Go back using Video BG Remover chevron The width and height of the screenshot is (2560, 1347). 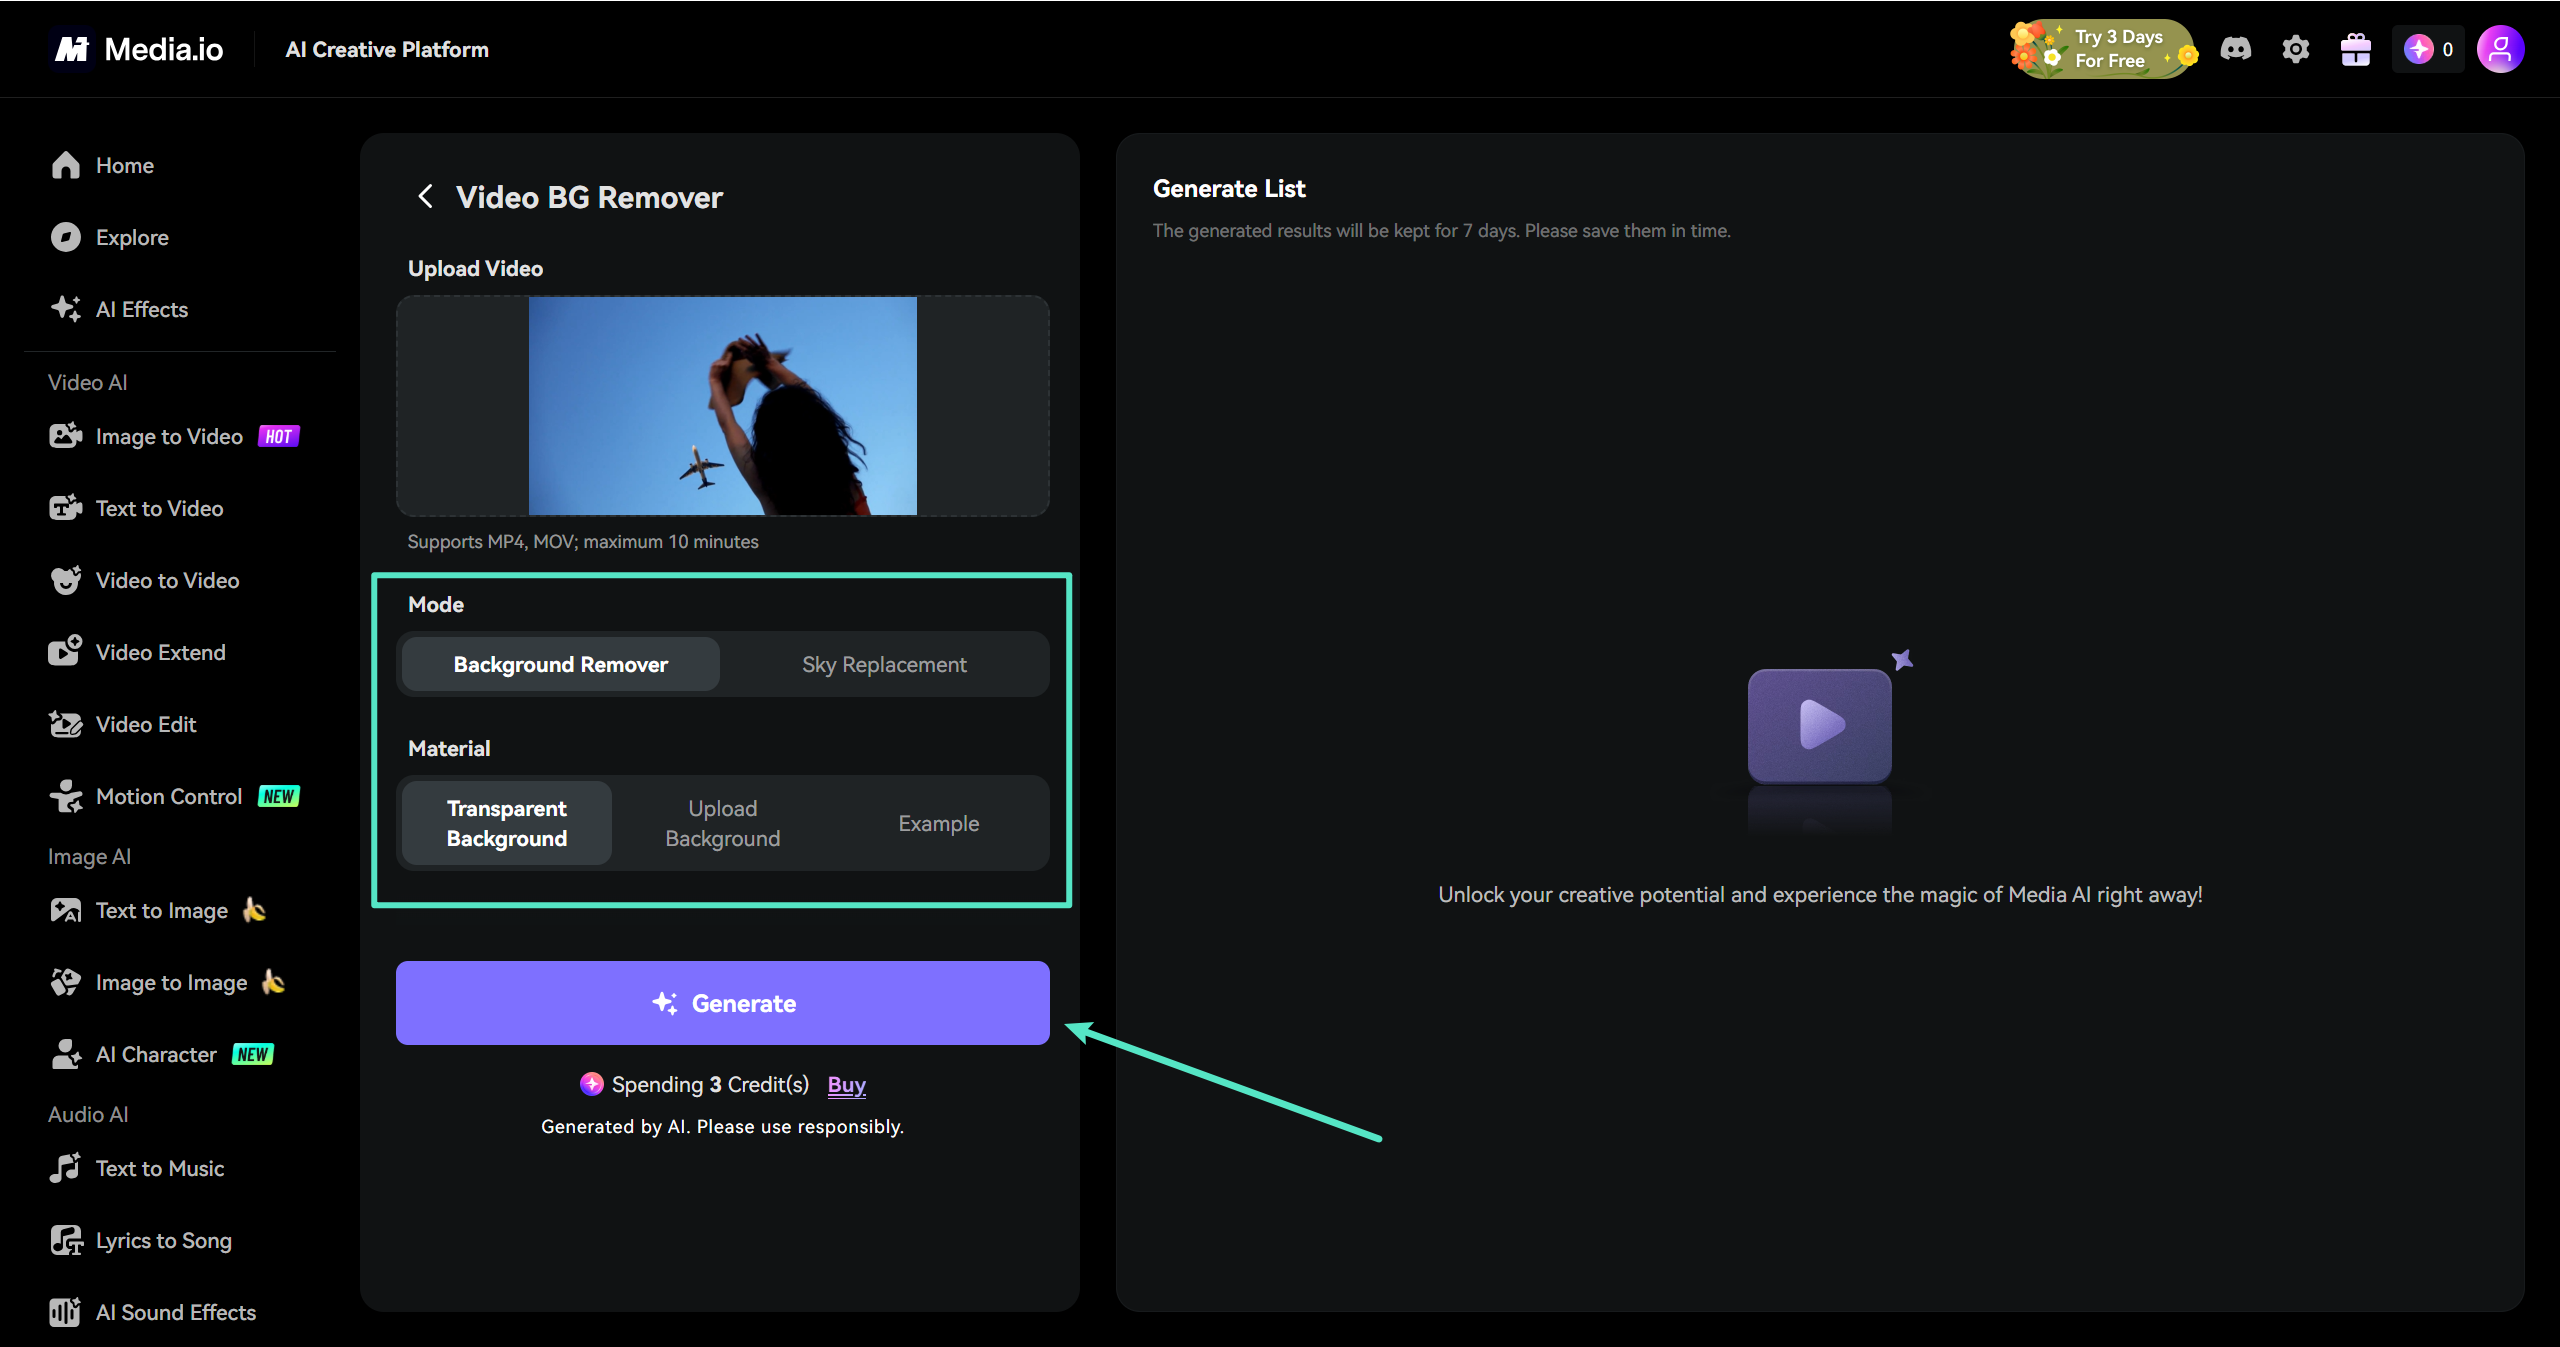425,197
